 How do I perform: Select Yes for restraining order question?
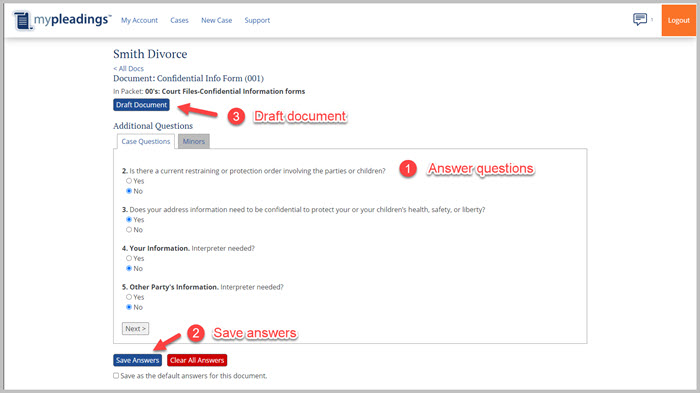pos(129,181)
